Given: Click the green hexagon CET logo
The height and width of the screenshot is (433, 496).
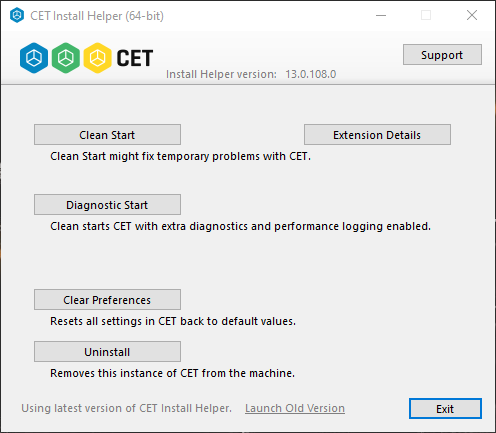Looking at the screenshot, I should 66,58.
